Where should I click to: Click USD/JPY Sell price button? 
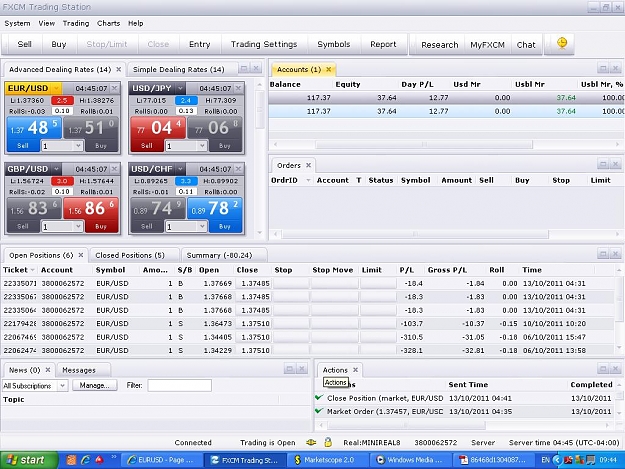158,128
